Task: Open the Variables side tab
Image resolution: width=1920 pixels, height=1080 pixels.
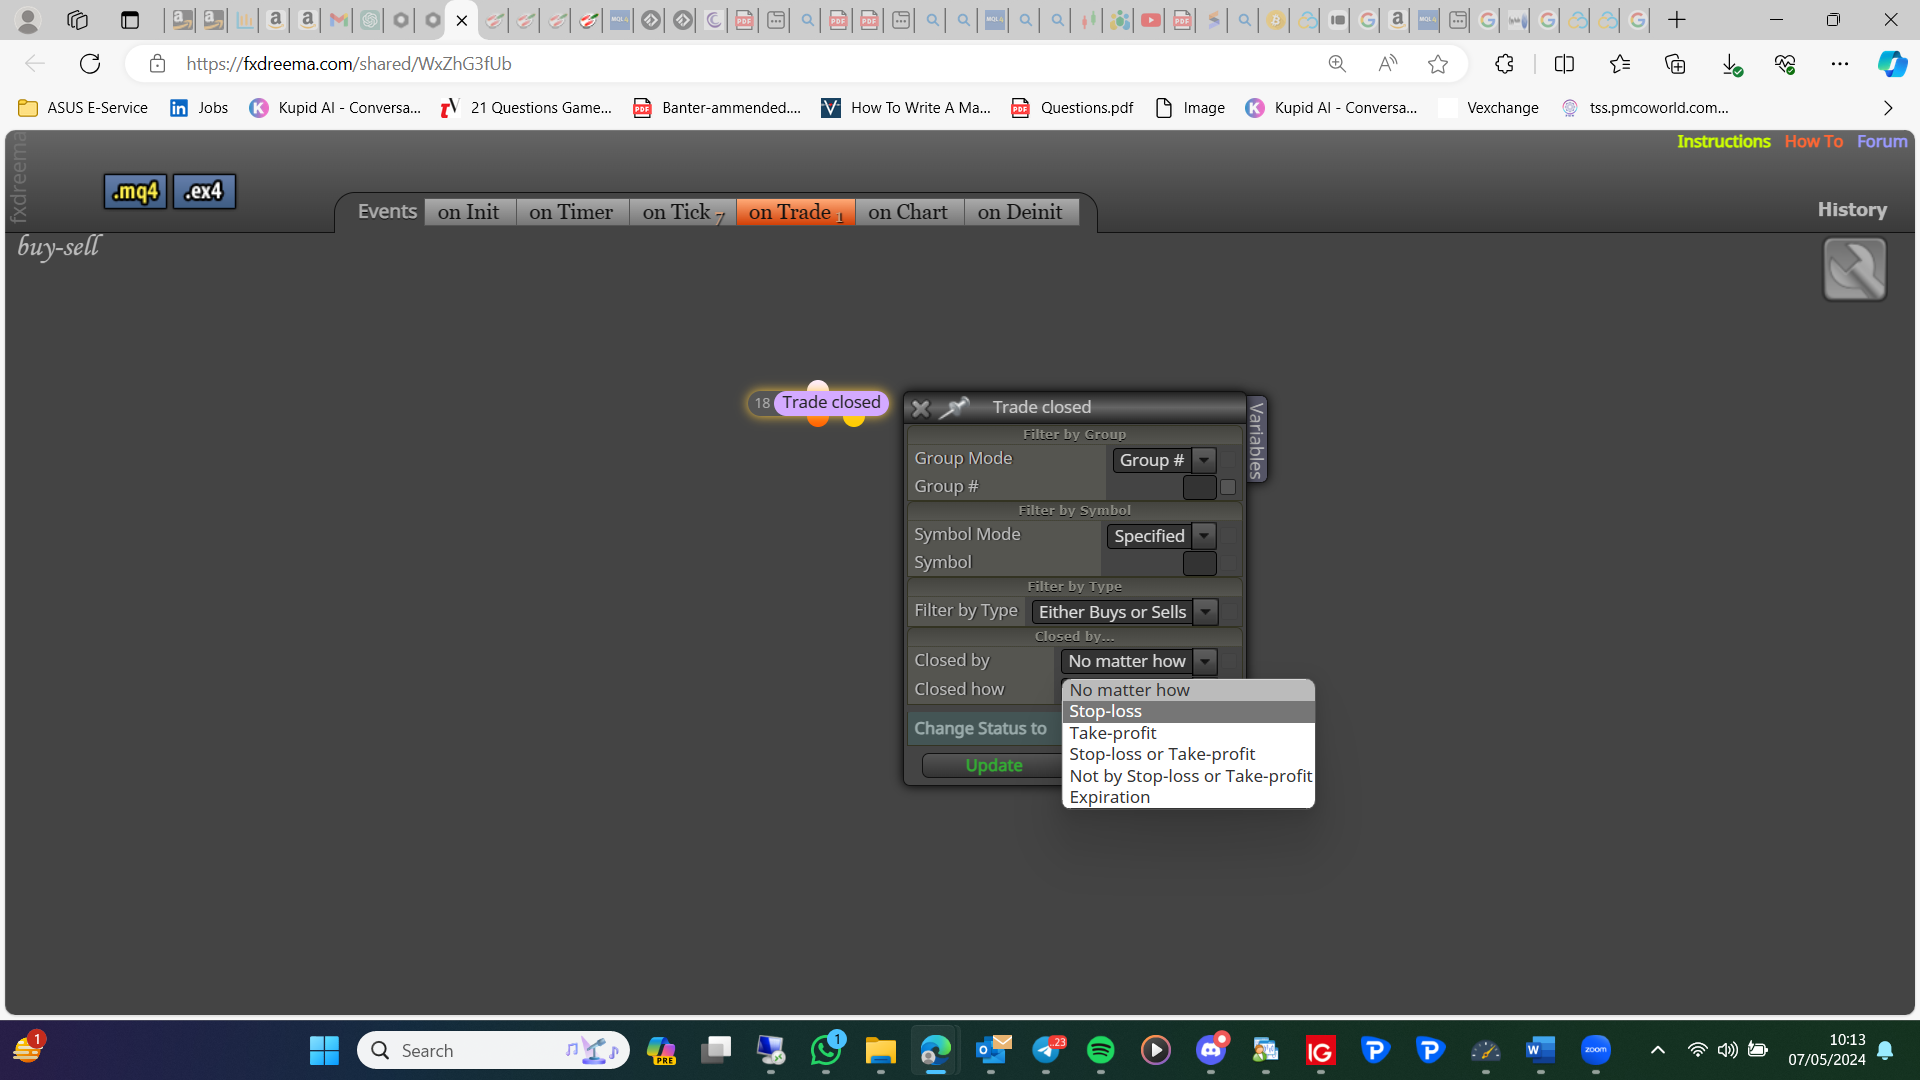Action: pyautogui.click(x=1256, y=439)
